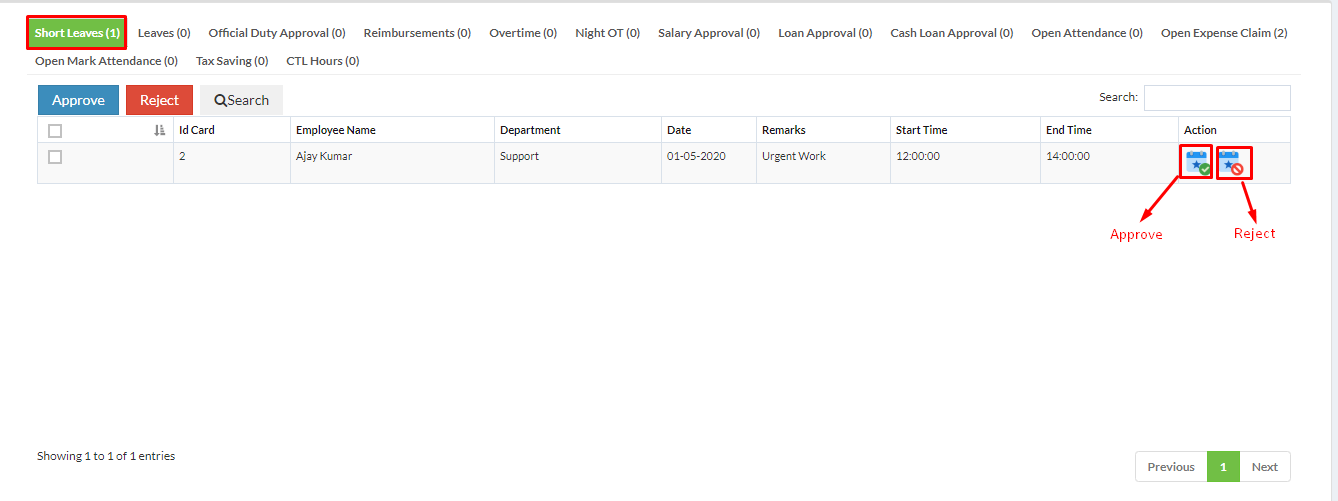
Task: Select the Overtime (0) tab
Action: [x=523, y=33]
